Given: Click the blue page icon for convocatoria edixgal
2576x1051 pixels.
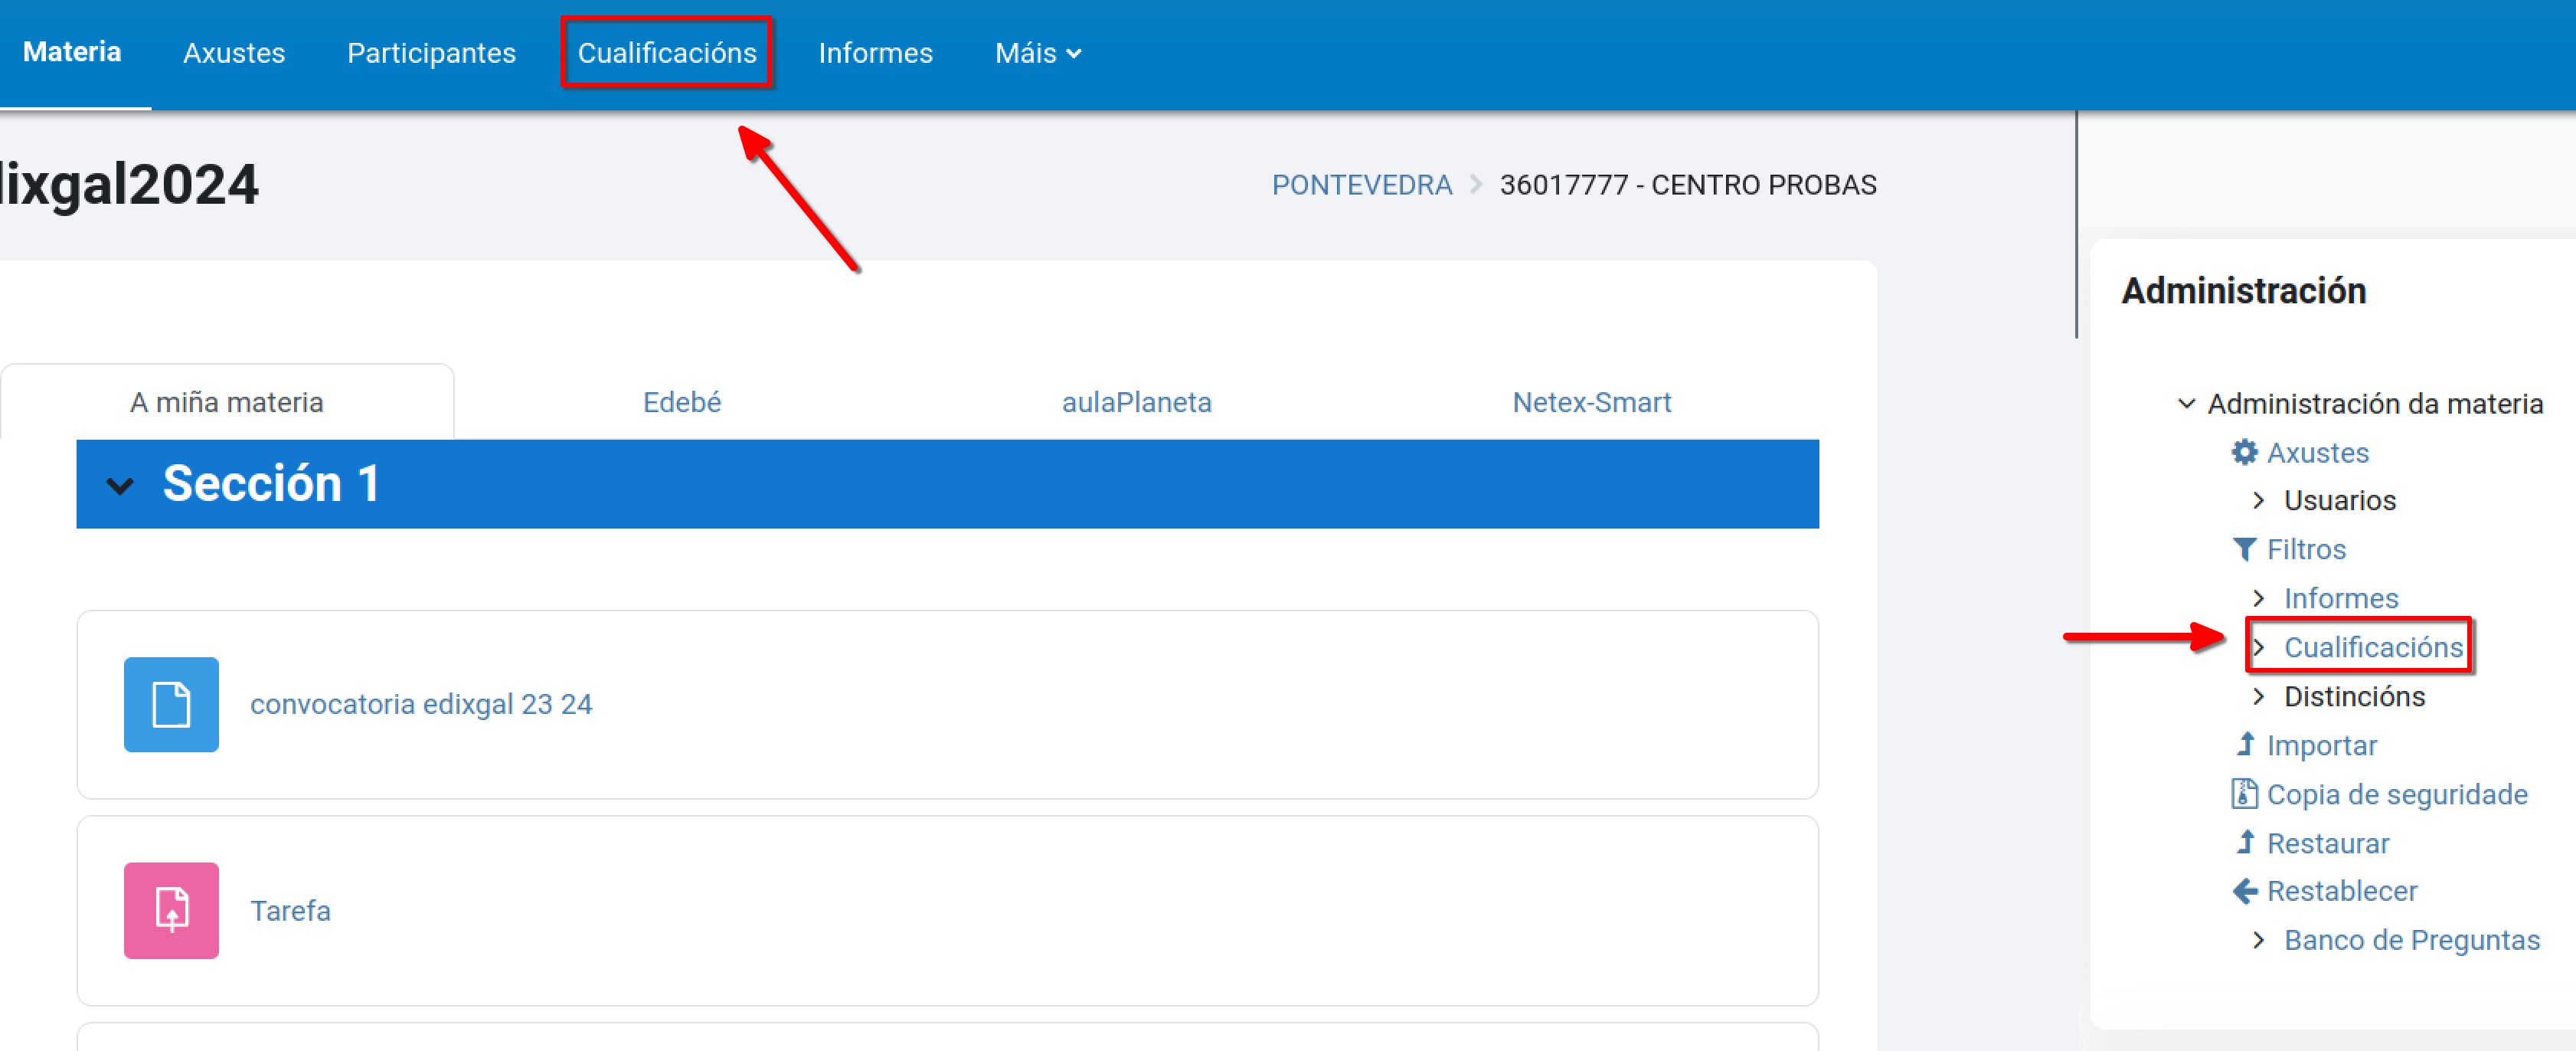Looking at the screenshot, I should (171, 704).
